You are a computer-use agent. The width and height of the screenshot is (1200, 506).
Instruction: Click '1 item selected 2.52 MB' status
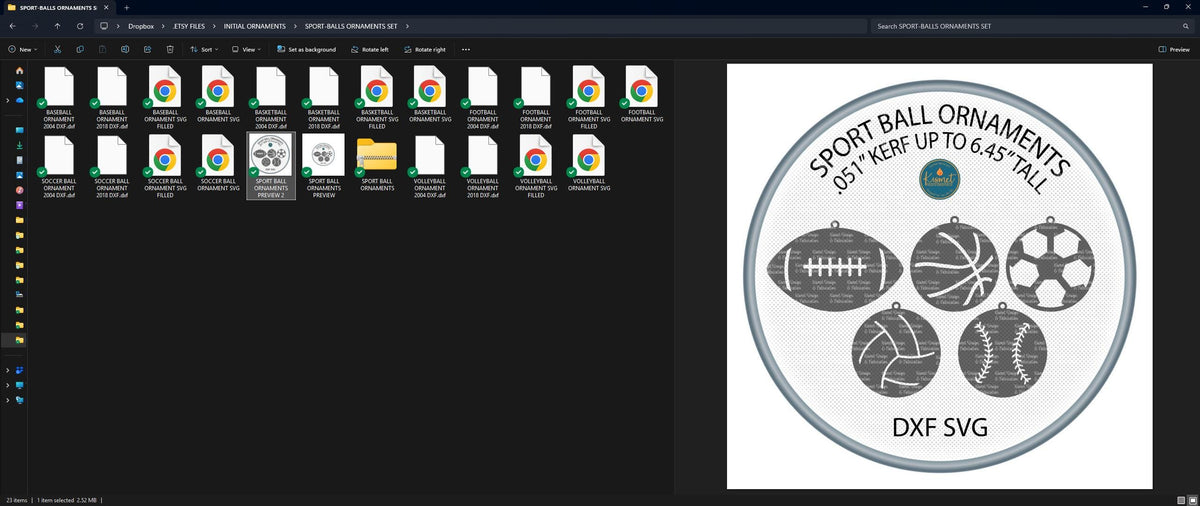tap(67, 499)
